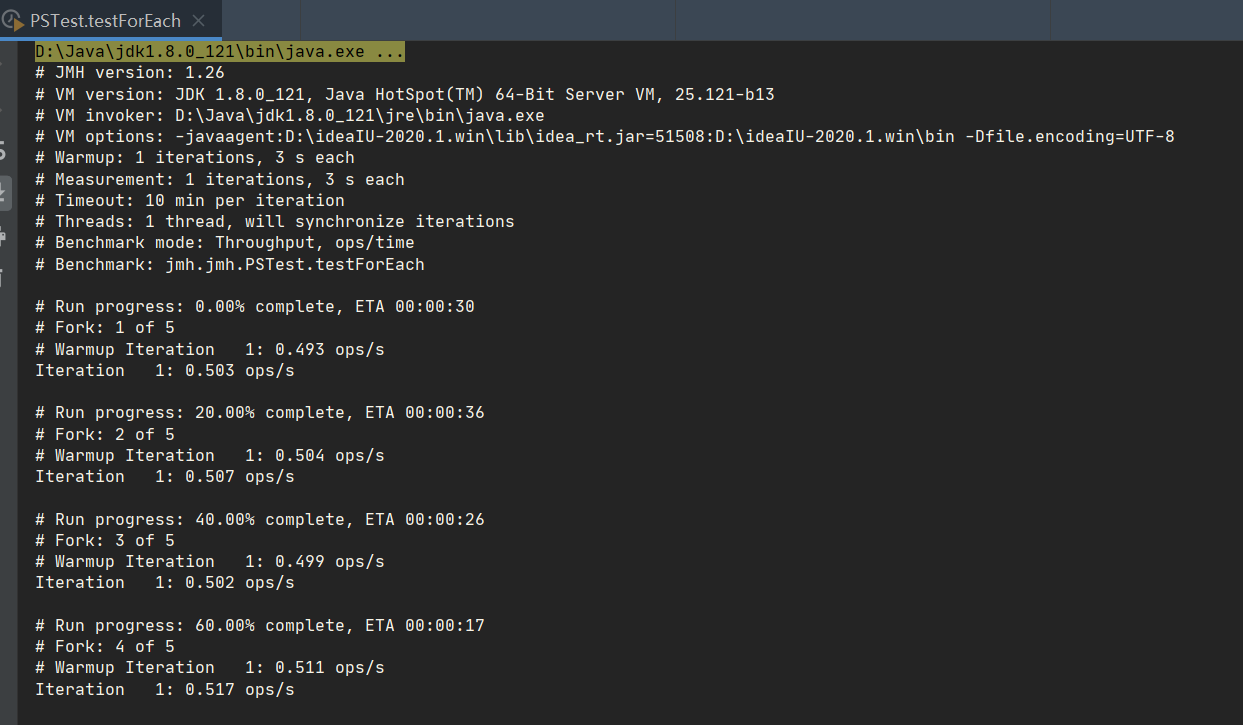Image resolution: width=1243 pixels, height=725 pixels.
Task: Click the '# VM options: -javaagent' line
Action: coord(605,136)
